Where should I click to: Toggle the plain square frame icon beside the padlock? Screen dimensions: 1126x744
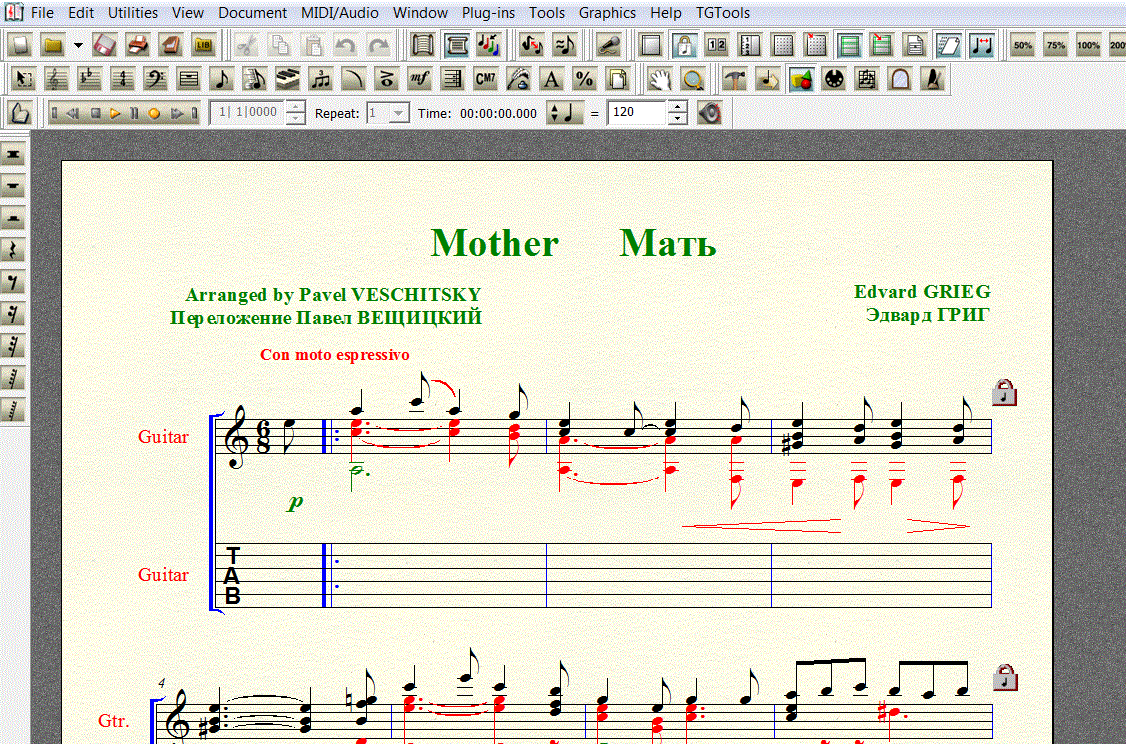tap(651, 45)
